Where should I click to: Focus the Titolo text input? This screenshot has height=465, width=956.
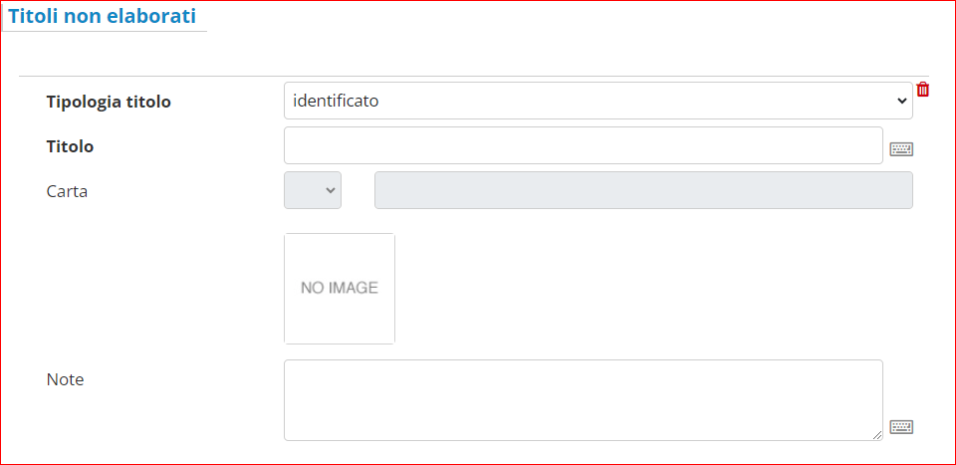pyautogui.click(x=583, y=146)
